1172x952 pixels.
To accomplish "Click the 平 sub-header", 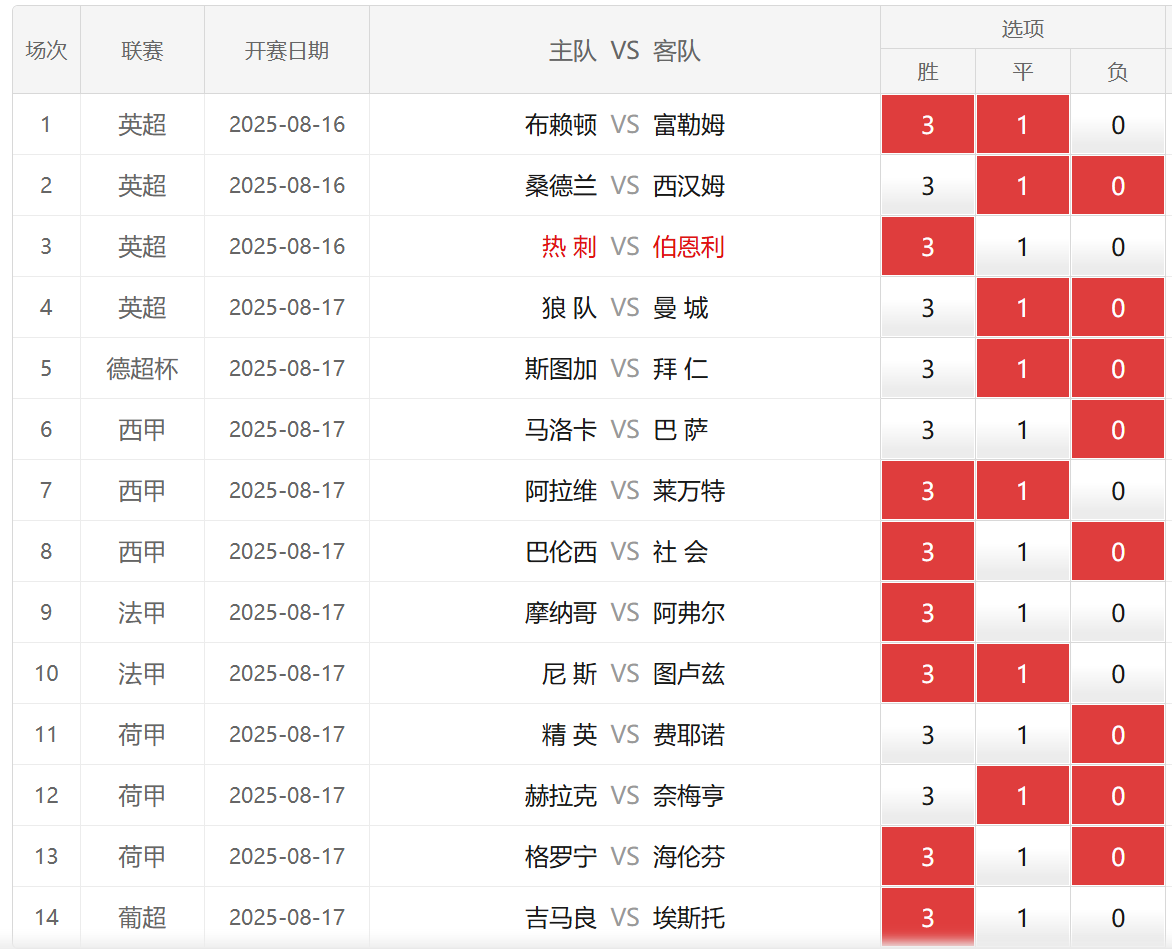I will [1023, 72].
